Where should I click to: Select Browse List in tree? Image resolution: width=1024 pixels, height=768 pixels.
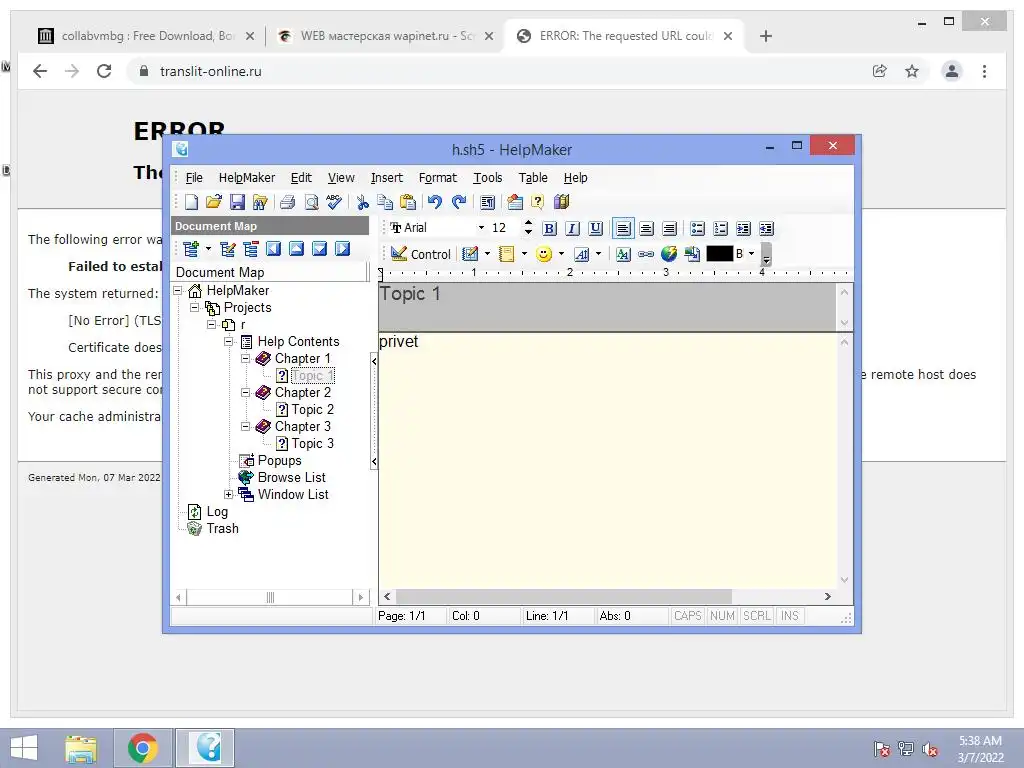[291, 477]
